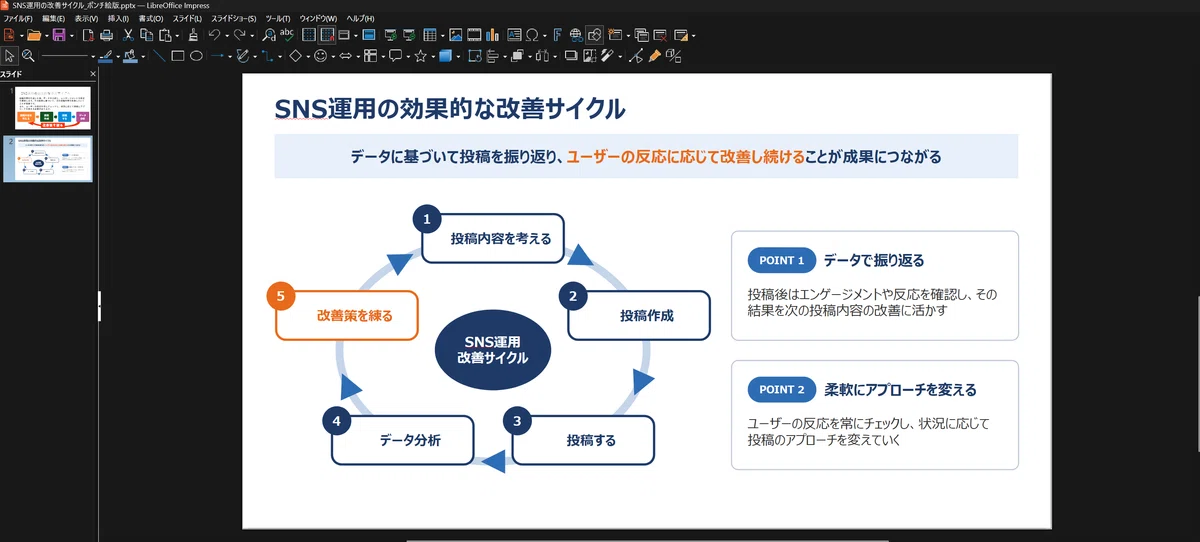
Task: Open the Save icon dropdown arrow
Action: [x=72, y=36]
